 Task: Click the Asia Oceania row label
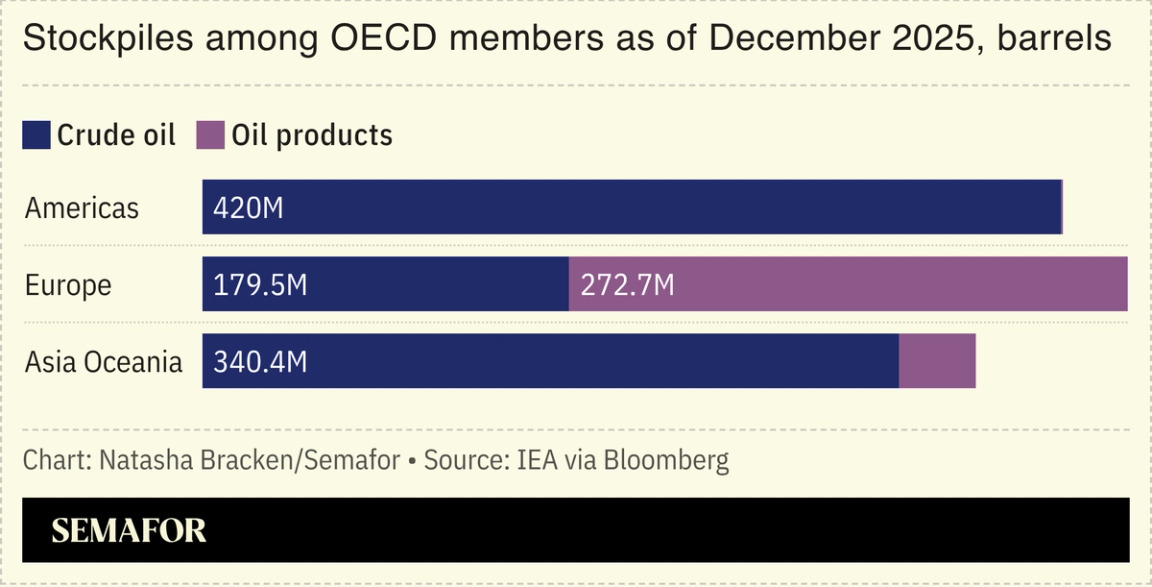tap(104, 361)
